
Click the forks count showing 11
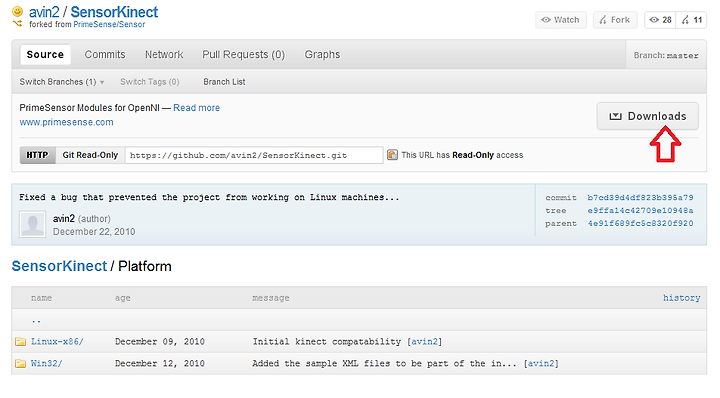tap(692, 20)
